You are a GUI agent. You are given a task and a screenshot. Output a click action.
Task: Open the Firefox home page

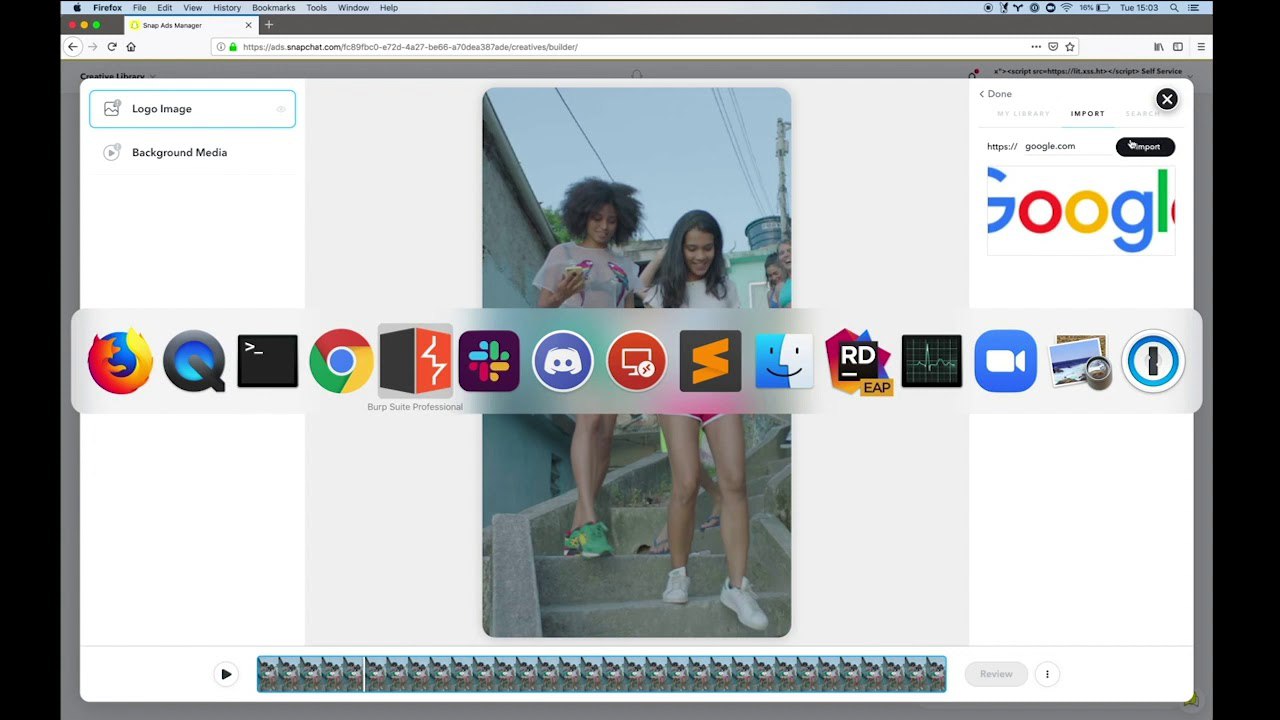pyautogui.click(x=131, y=47)
